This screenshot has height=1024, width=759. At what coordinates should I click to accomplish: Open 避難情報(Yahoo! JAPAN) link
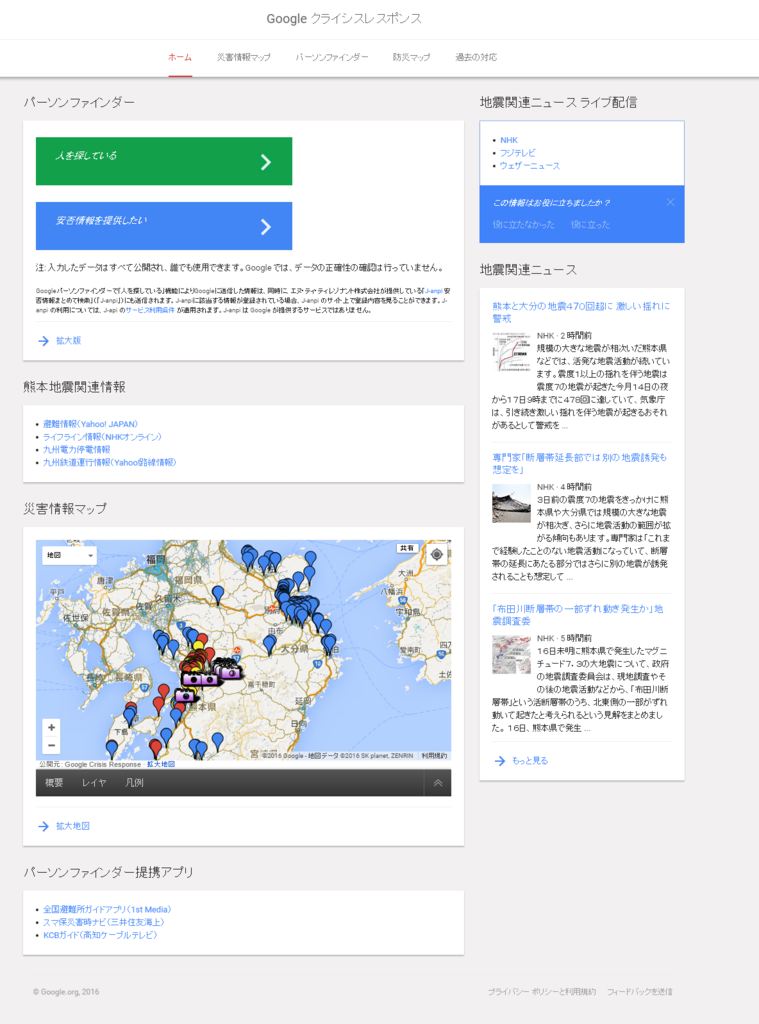click(90, 424)
